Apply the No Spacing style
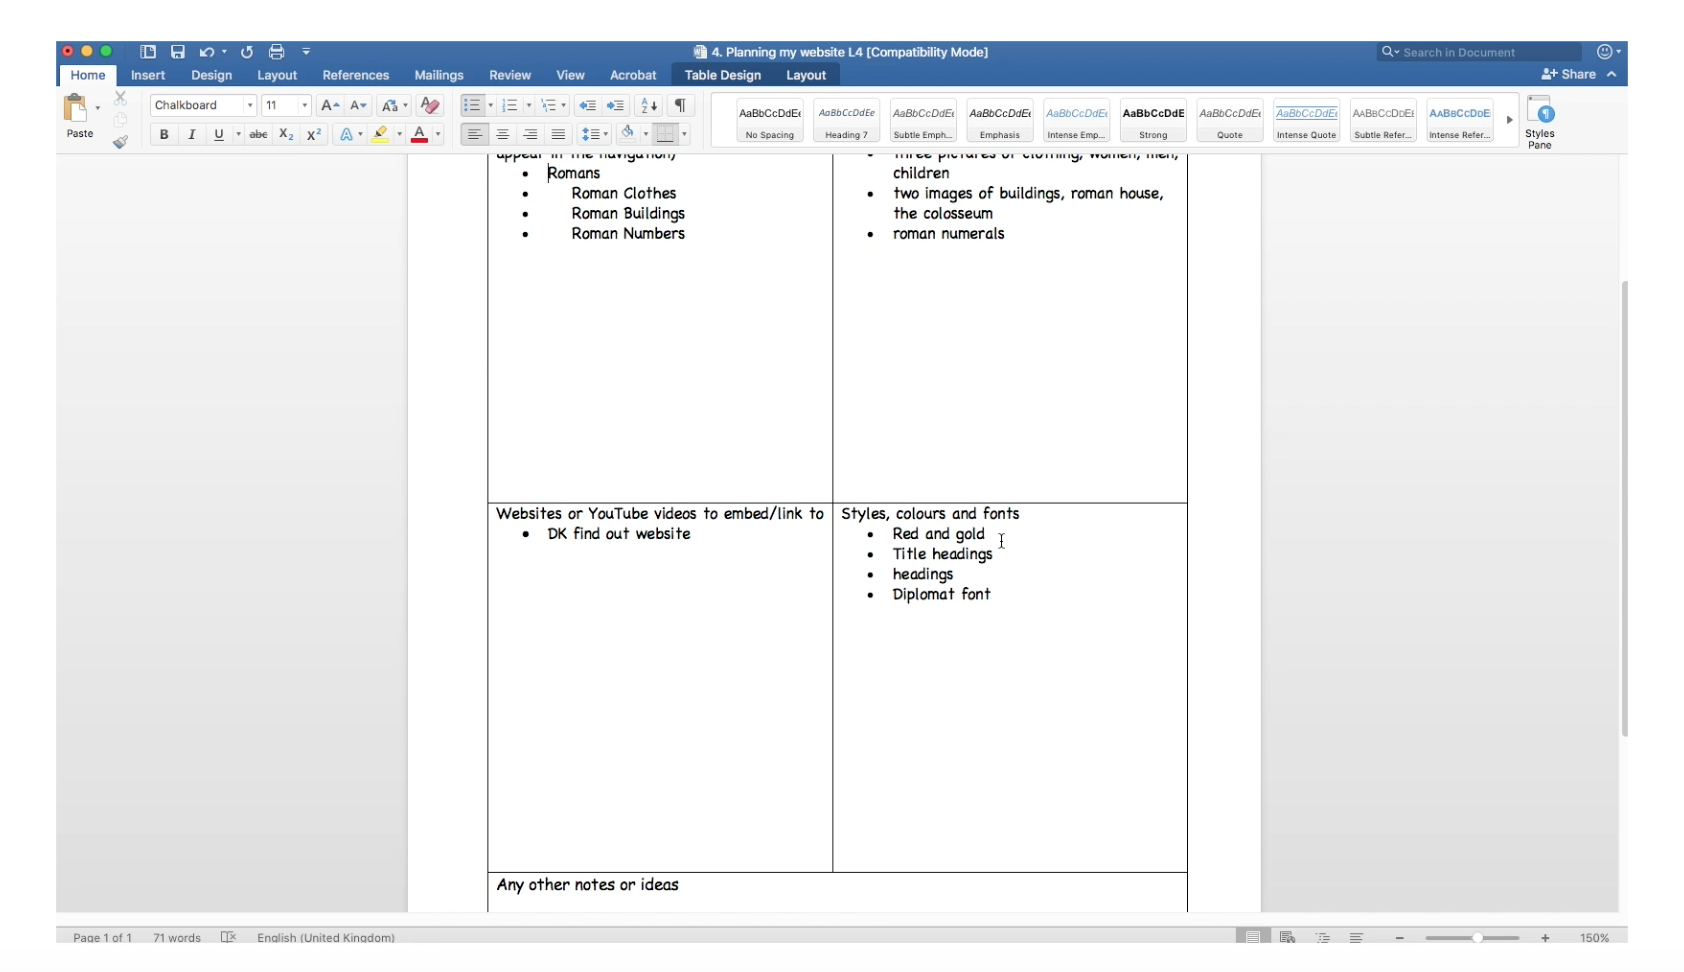Image resolution: width=1684 pixels, height=972 pixels. [x=770, y=120]
